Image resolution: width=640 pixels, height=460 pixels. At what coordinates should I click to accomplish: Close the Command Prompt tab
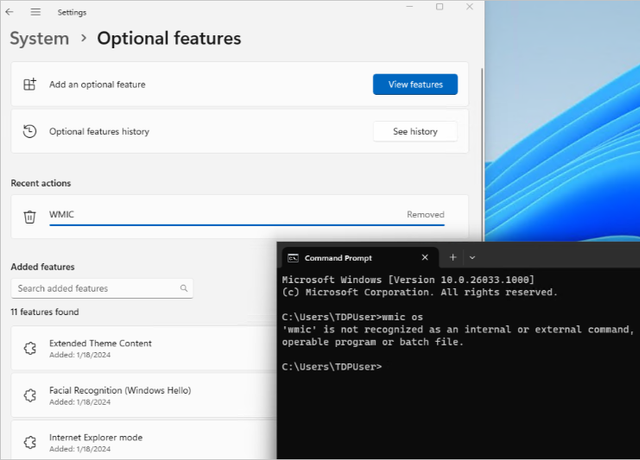(x=425, y=257)
